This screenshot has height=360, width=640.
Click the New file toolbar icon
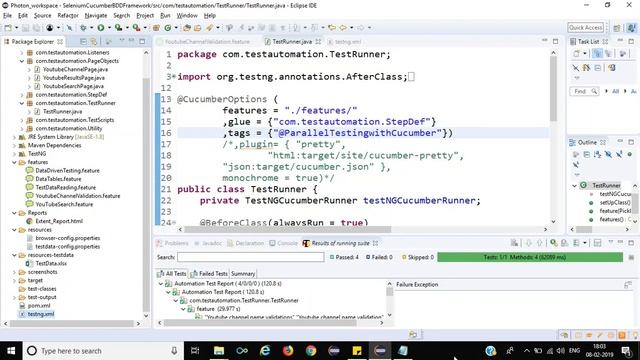[8, 28]
